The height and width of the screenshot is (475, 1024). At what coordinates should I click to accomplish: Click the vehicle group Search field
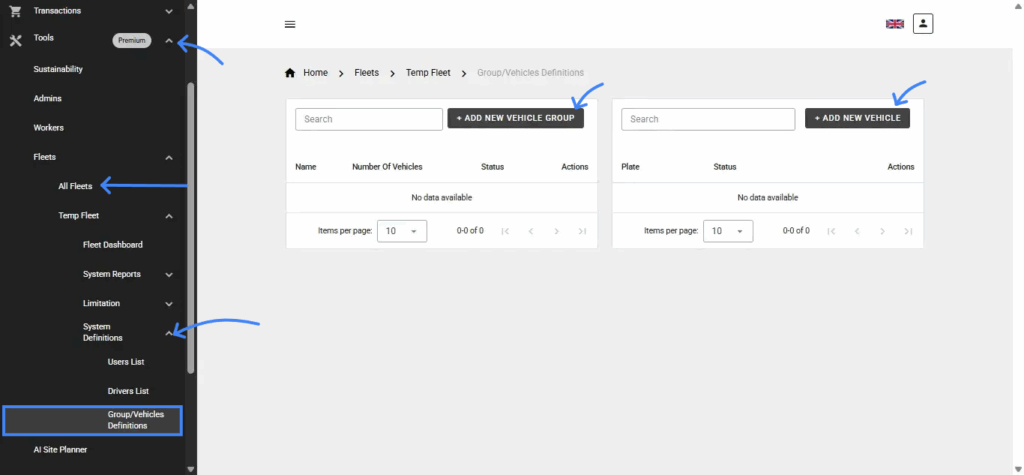click(x=368, y=119)
